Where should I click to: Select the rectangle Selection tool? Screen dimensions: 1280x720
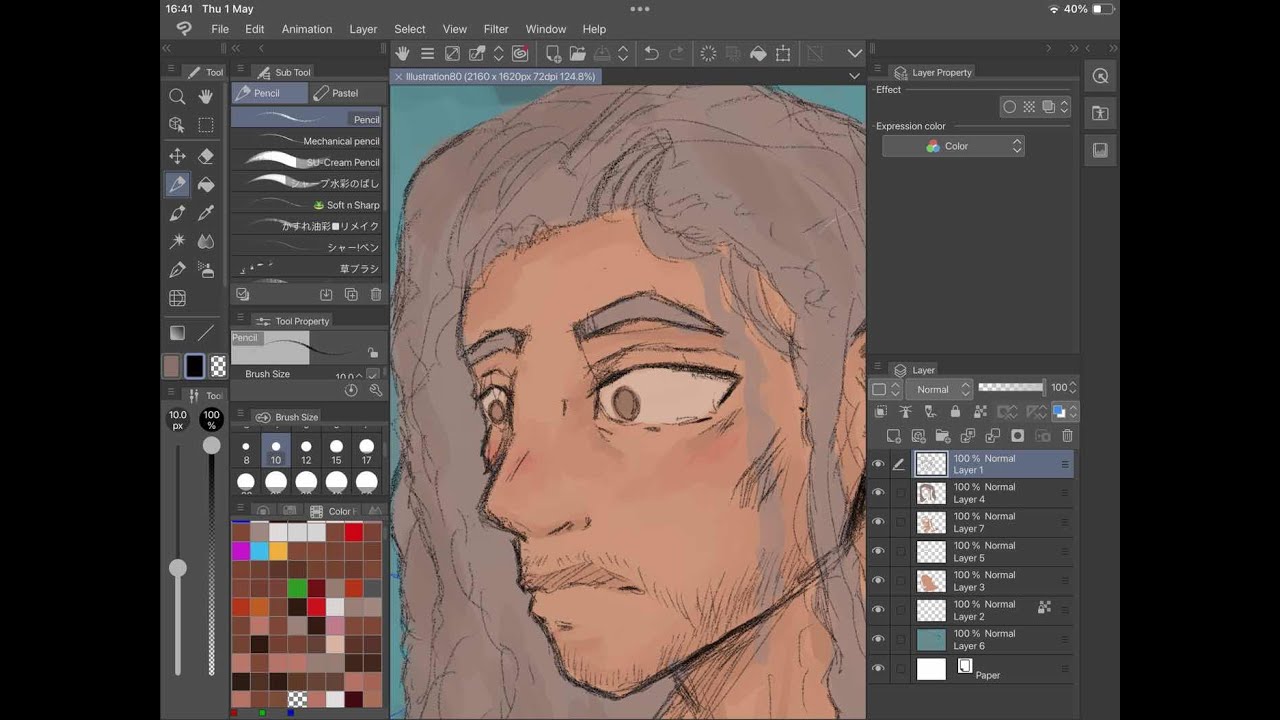tap(206, 125)
